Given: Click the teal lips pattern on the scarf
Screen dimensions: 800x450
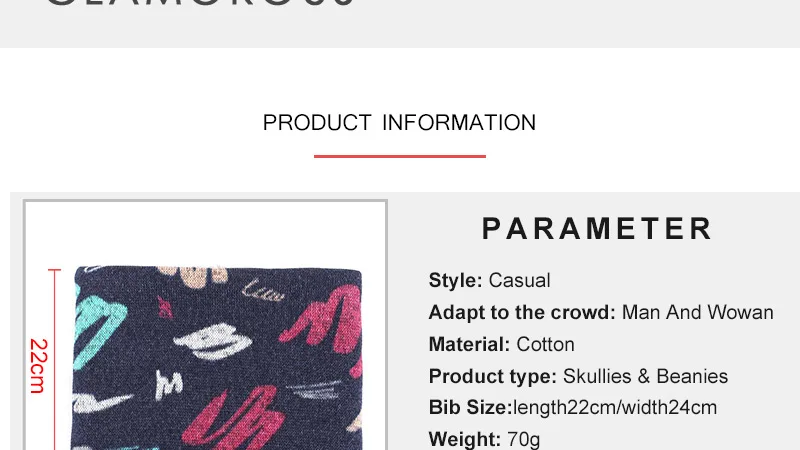Looking at the screenshot, I should [98, 328].
